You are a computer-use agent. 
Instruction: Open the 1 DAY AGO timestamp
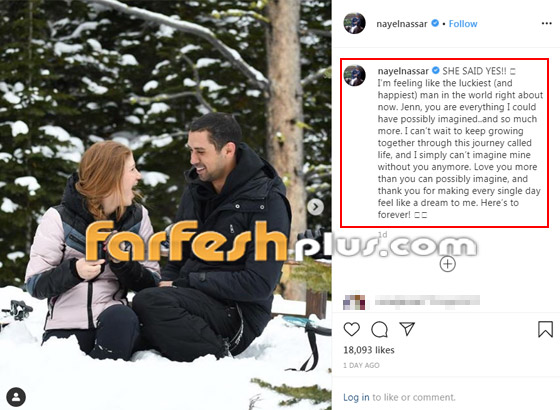[x=361, y=365]
